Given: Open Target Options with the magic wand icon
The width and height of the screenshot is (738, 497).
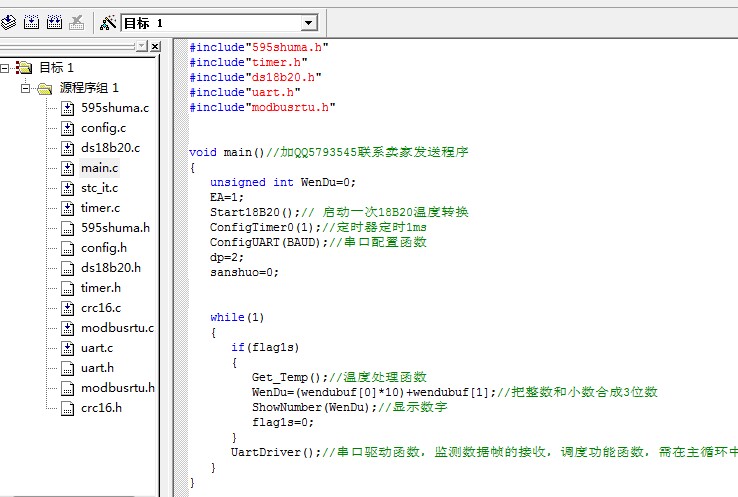Looking at the screenshot, I should pyautogui.click(x=108, y=22).
